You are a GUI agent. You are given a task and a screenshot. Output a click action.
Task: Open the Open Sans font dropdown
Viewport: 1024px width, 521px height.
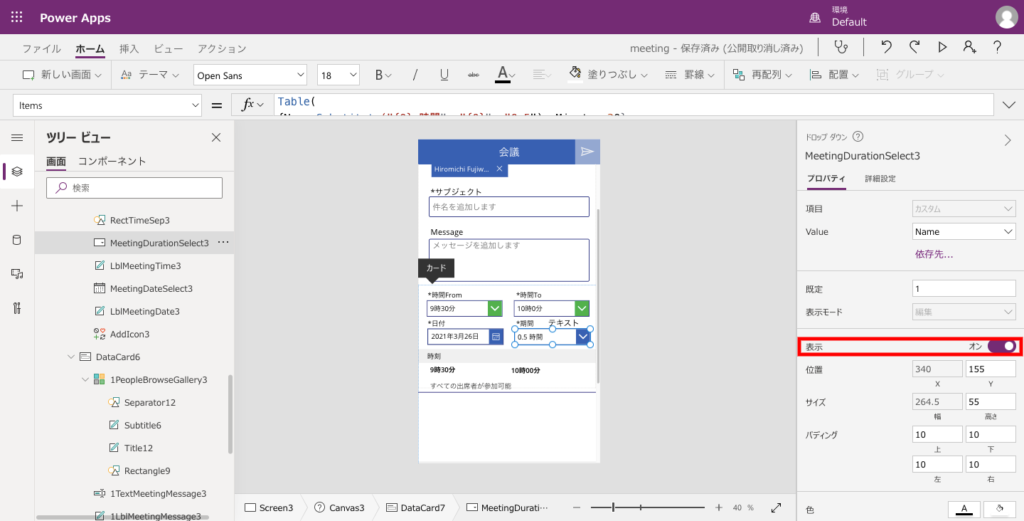(250, 75)
